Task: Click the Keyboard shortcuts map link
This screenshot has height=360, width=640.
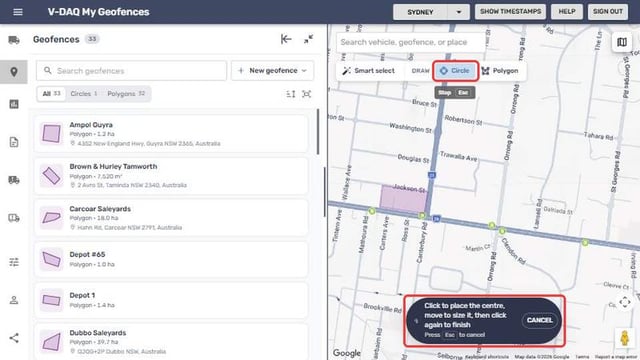Action: tap(487, 357)
